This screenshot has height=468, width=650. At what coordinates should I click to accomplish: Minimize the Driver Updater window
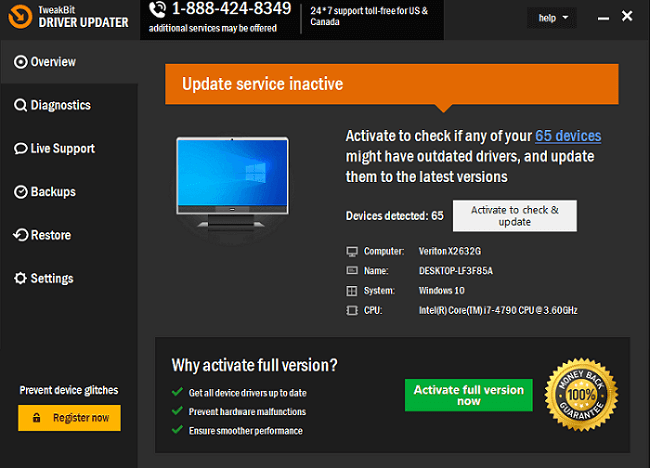(x=604, y=18)
